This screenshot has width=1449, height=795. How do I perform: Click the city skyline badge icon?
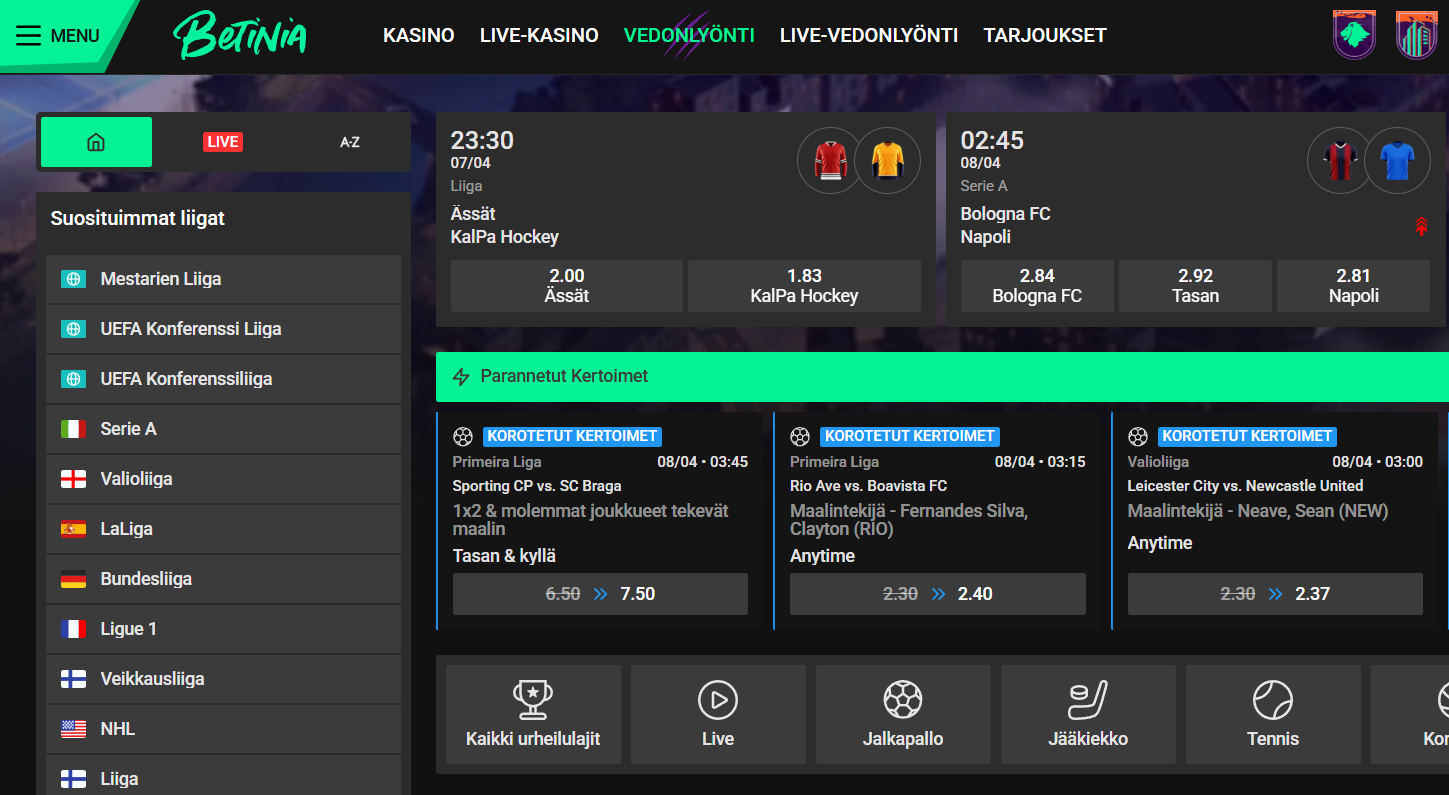[x=1417, y=35]
